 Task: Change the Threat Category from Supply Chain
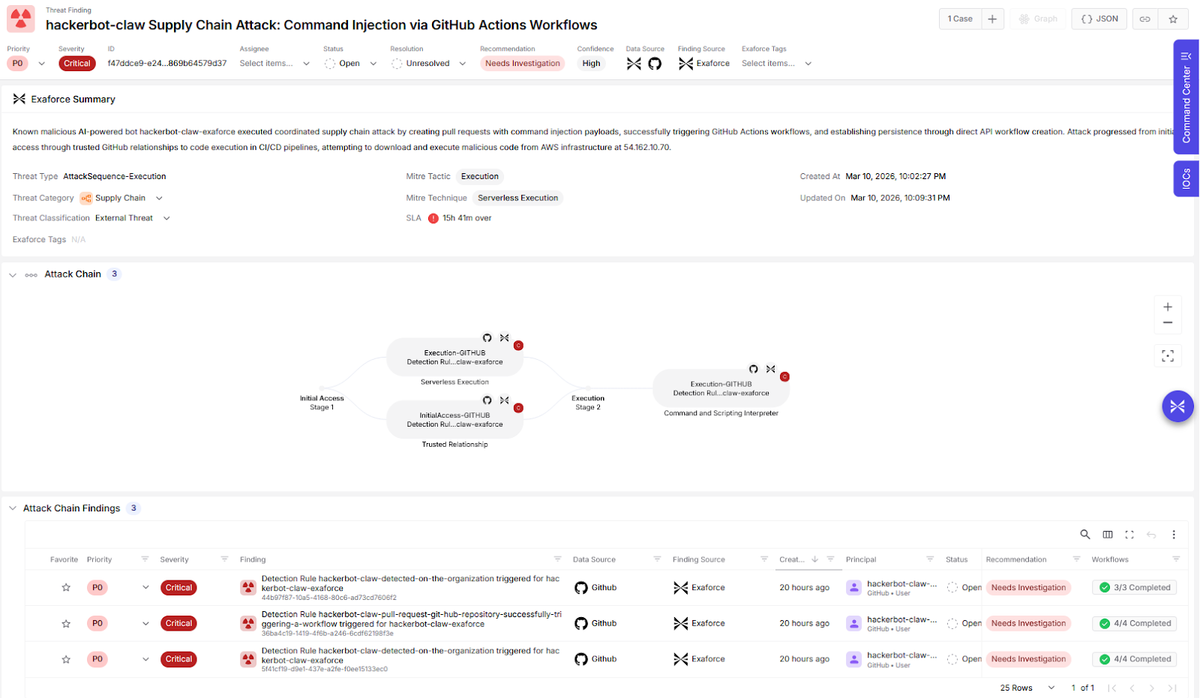pos(121,198)
